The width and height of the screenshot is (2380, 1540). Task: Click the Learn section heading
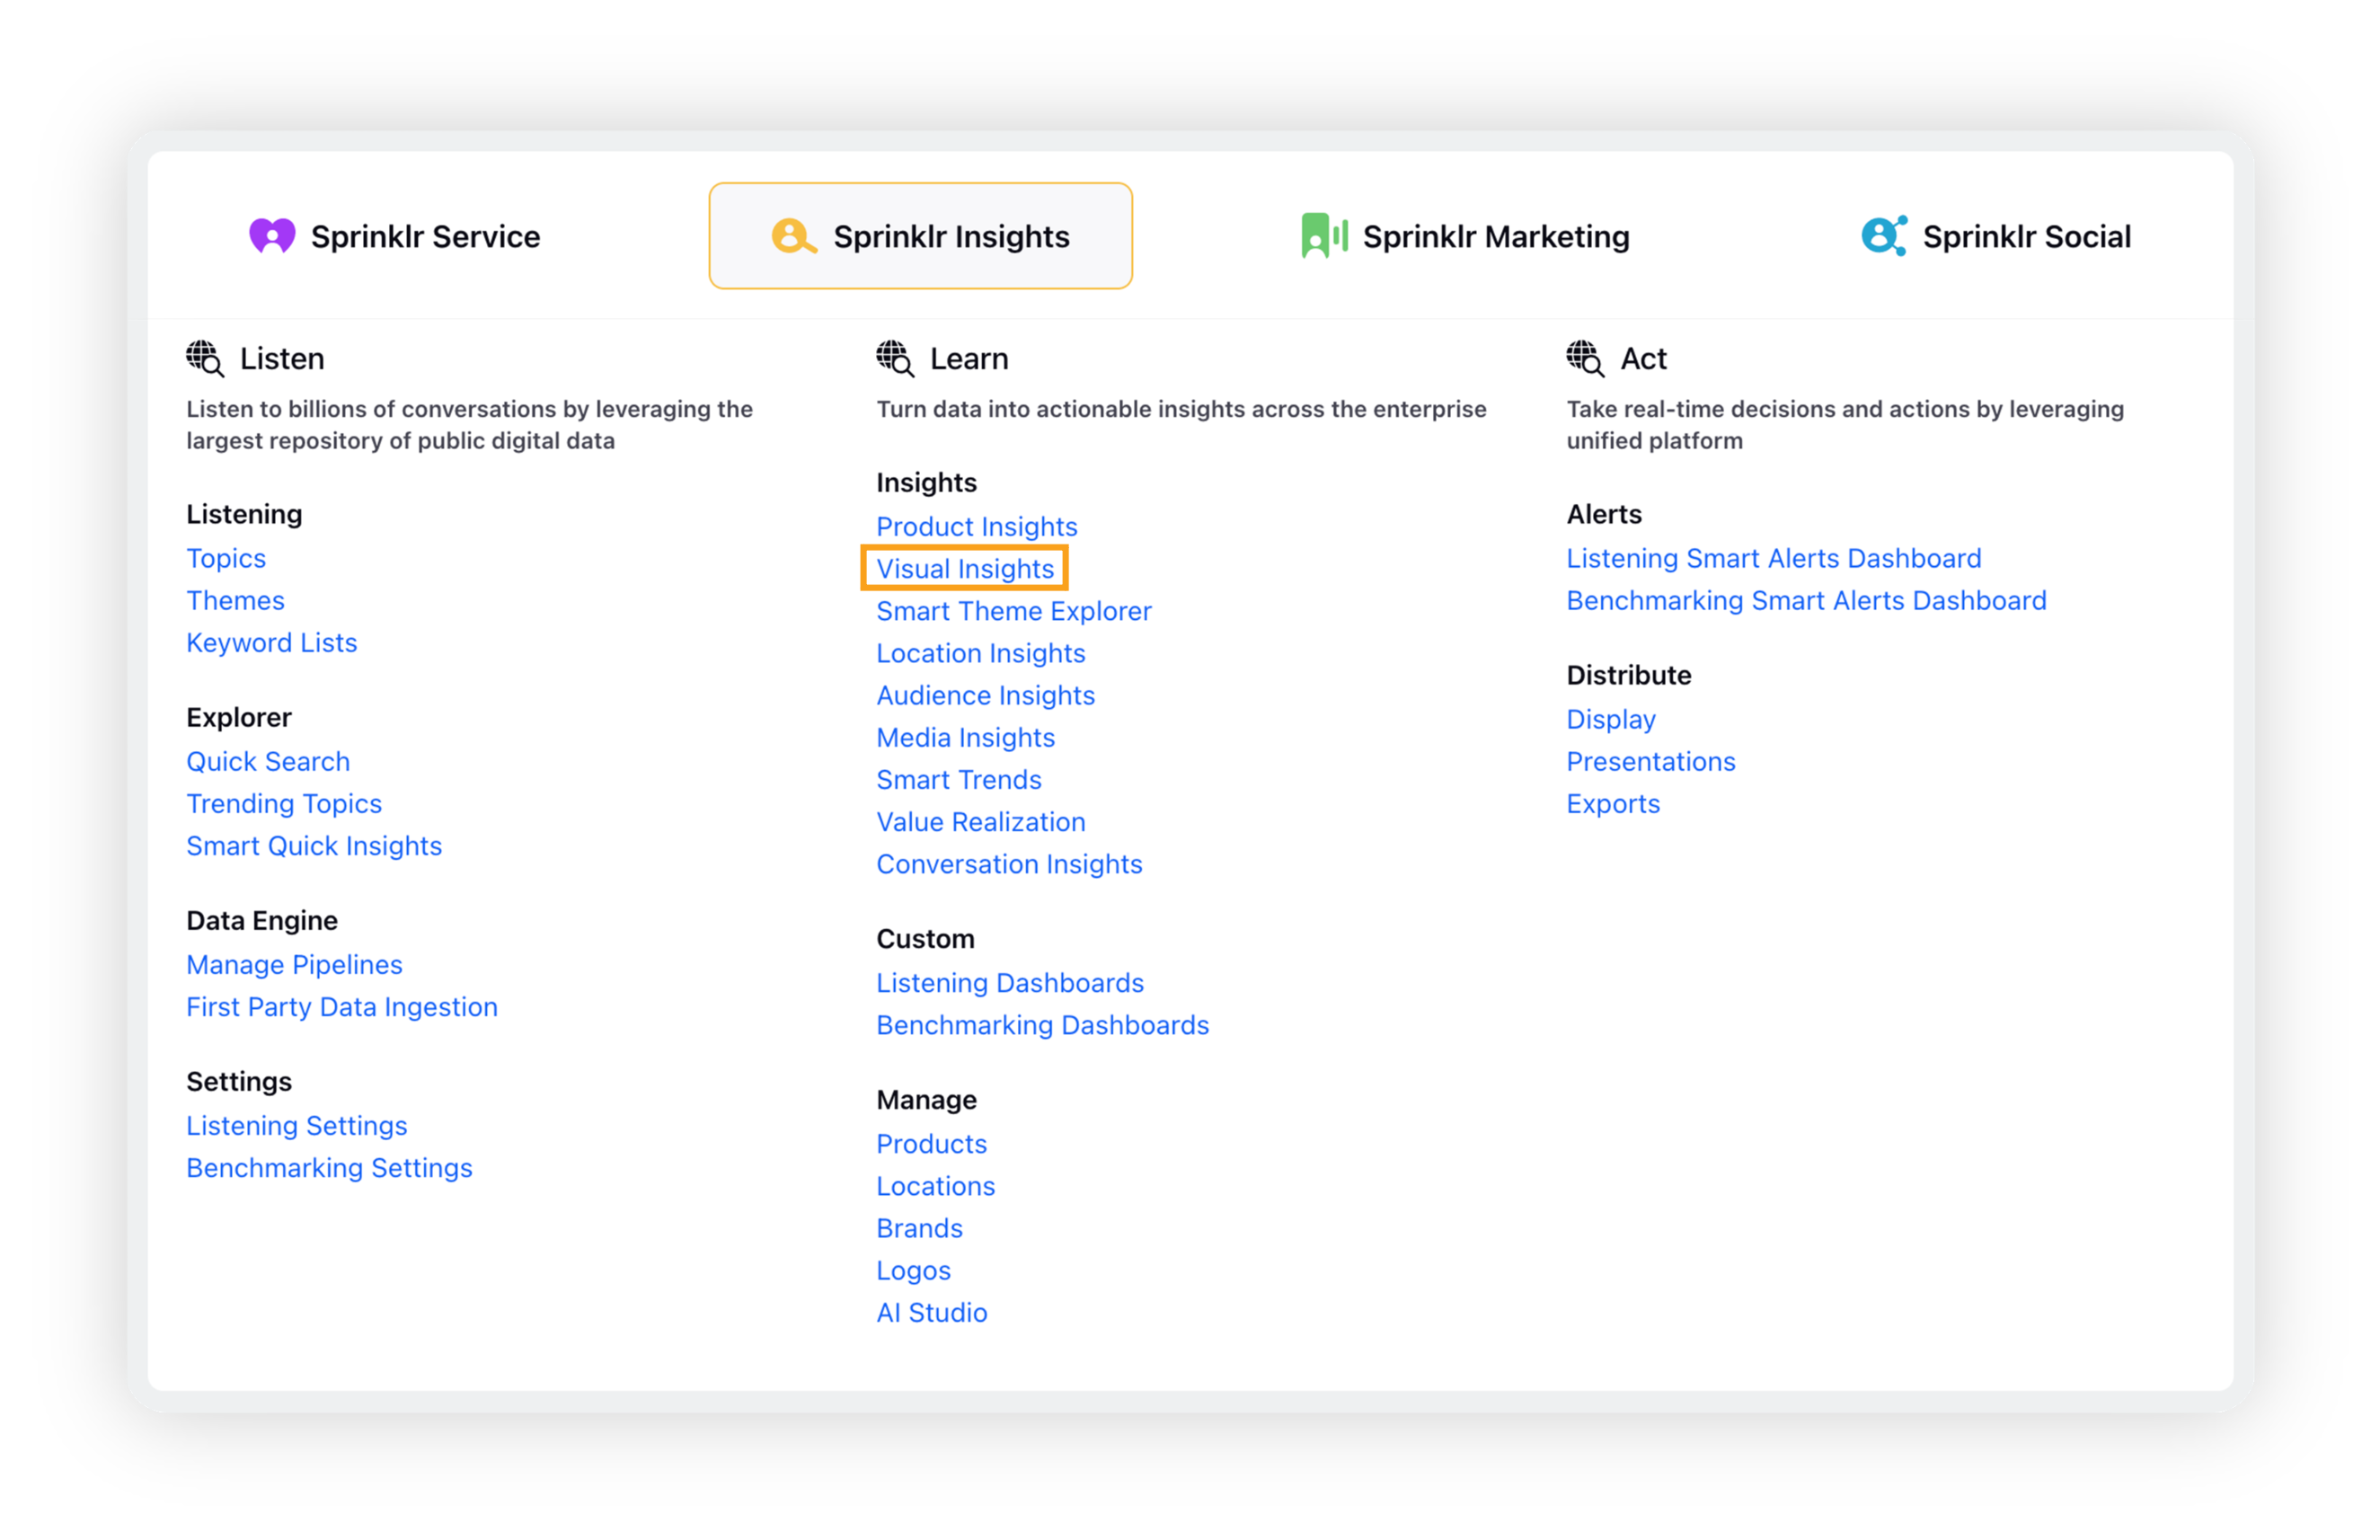[969, 358]
